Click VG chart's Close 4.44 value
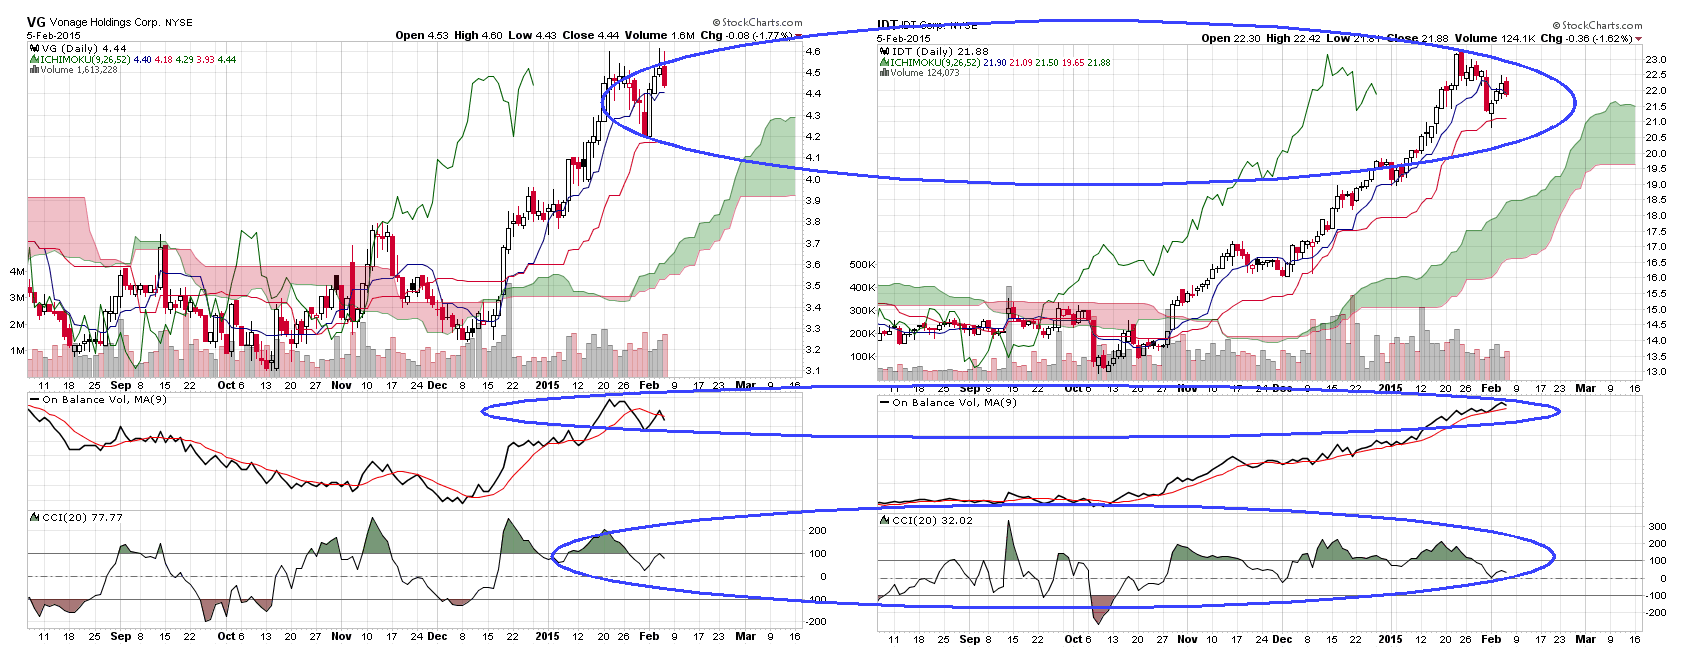This screenshot has height=659, width=1683. 590,35
